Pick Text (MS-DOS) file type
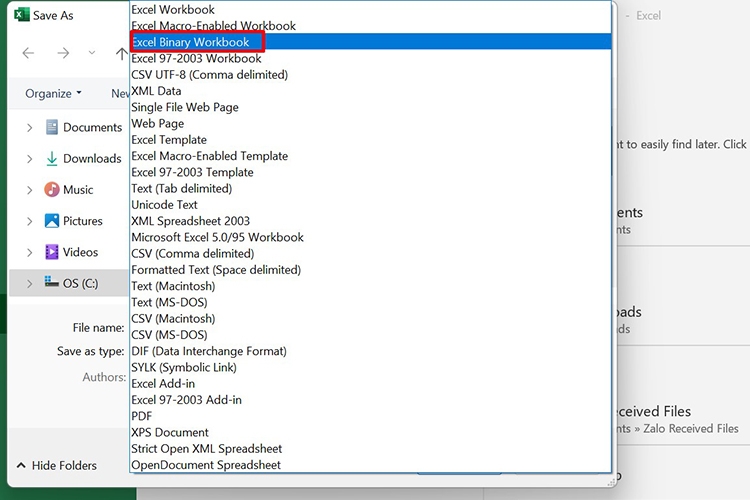 370,302
